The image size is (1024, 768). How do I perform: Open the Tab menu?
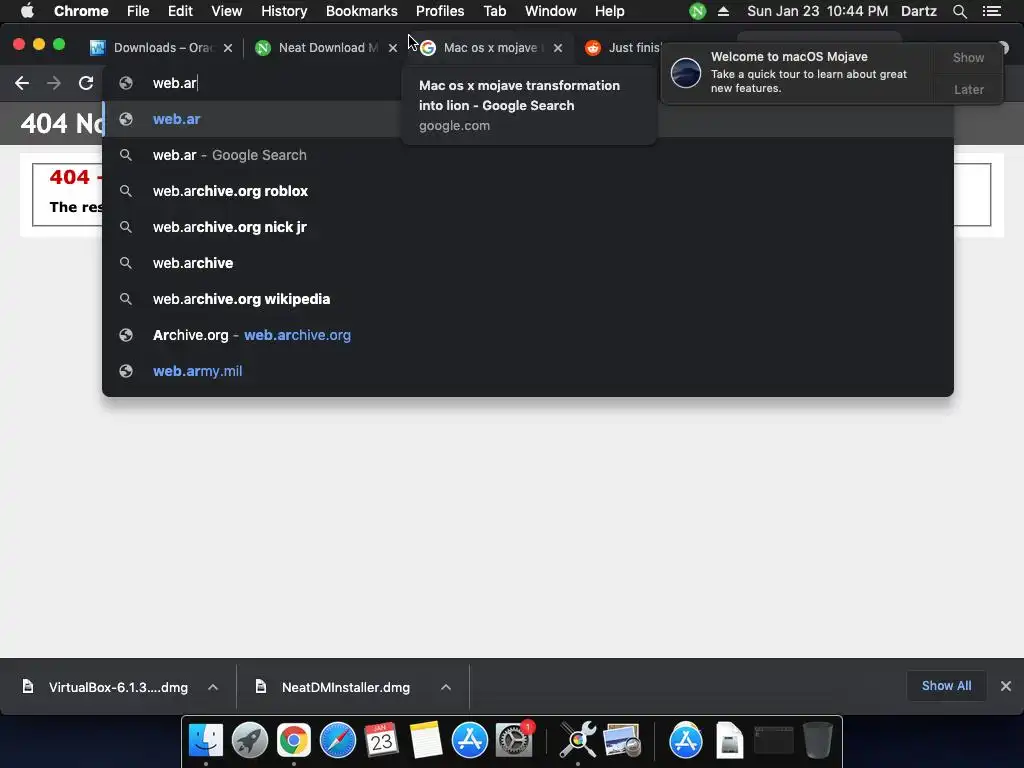(494, 11)
